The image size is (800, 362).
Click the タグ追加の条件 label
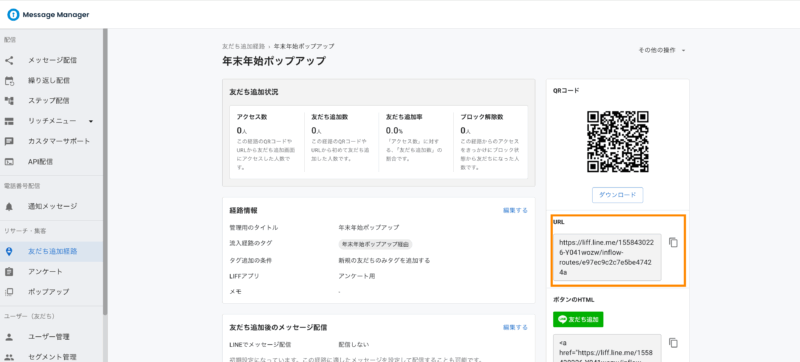coord(251,261)
